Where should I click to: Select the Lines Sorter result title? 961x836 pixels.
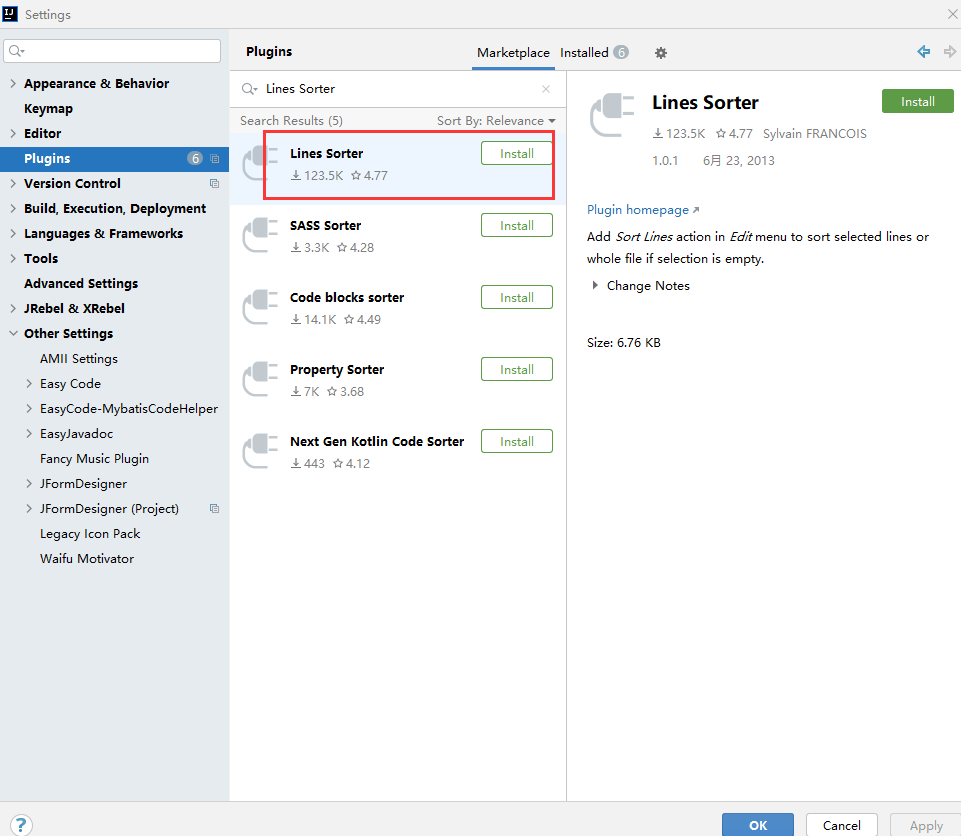coord(327,154)
